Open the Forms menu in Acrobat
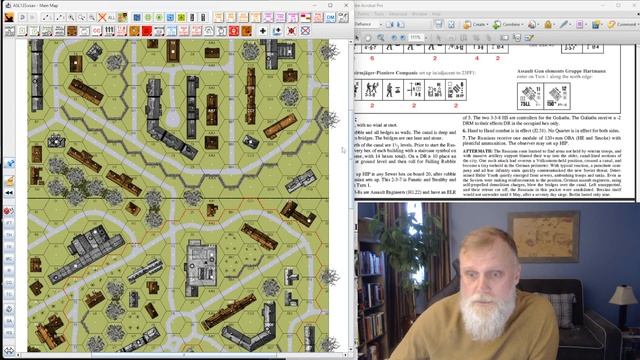The width and height of the screenshot is (640, 360). point(363,14)
